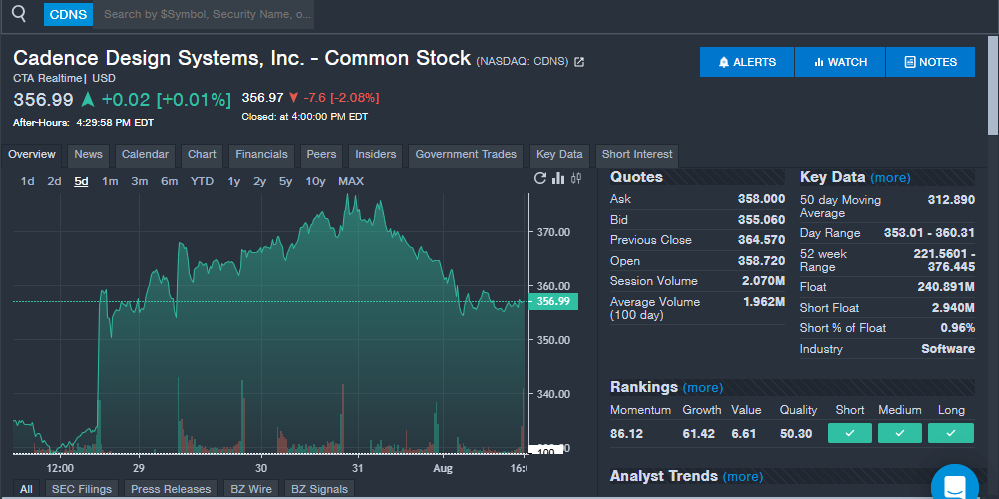This screenshot has width=999, height=499.
Task: Go to the Chart tab
Action: click(202, 155)
